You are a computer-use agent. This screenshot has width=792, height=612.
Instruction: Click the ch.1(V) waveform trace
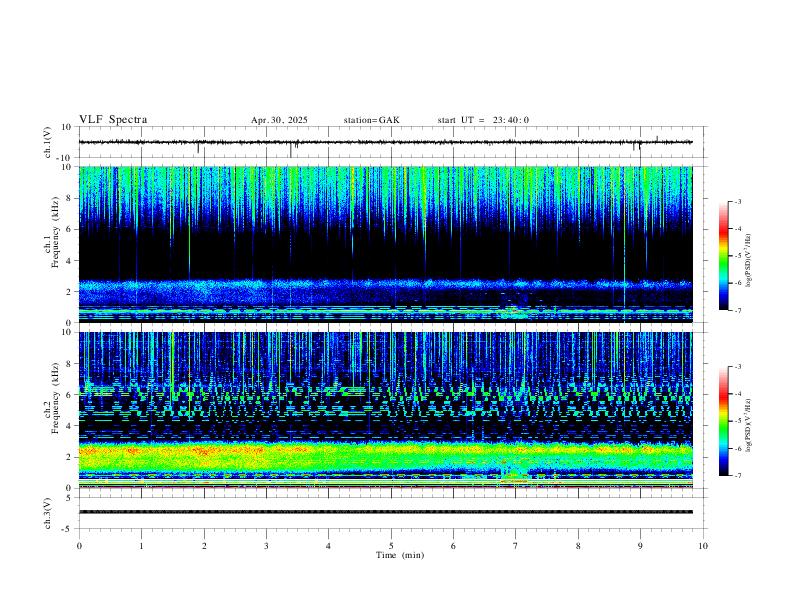(x=385, y=142)
